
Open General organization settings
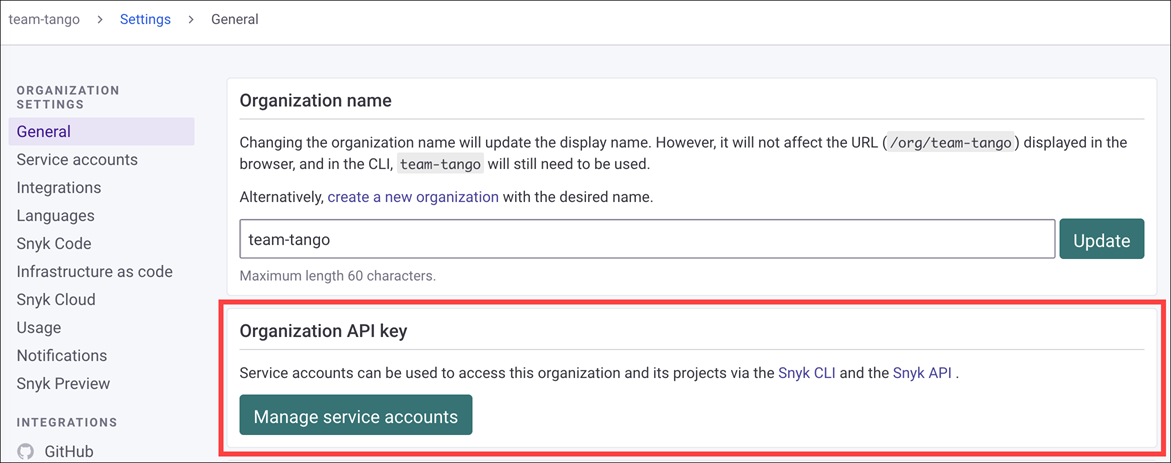coord(102,131)
